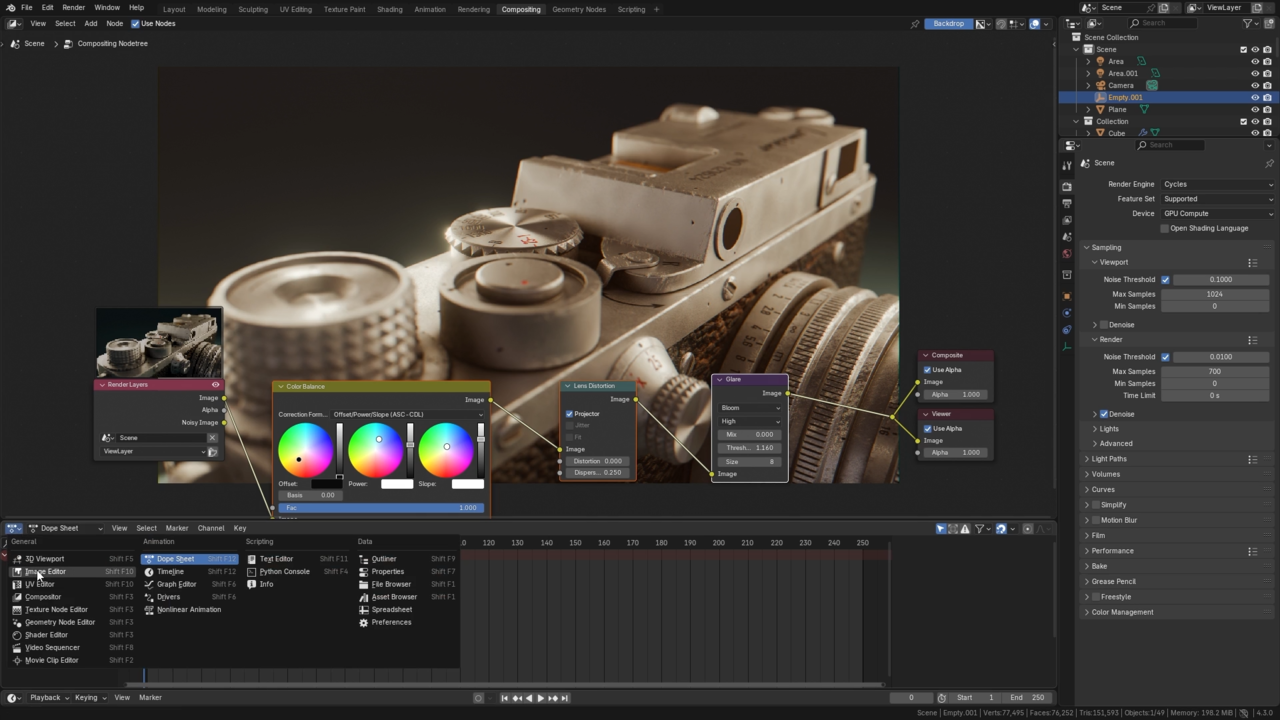
Task: Open the Render menu in top bar
Action: click(74, 8)
